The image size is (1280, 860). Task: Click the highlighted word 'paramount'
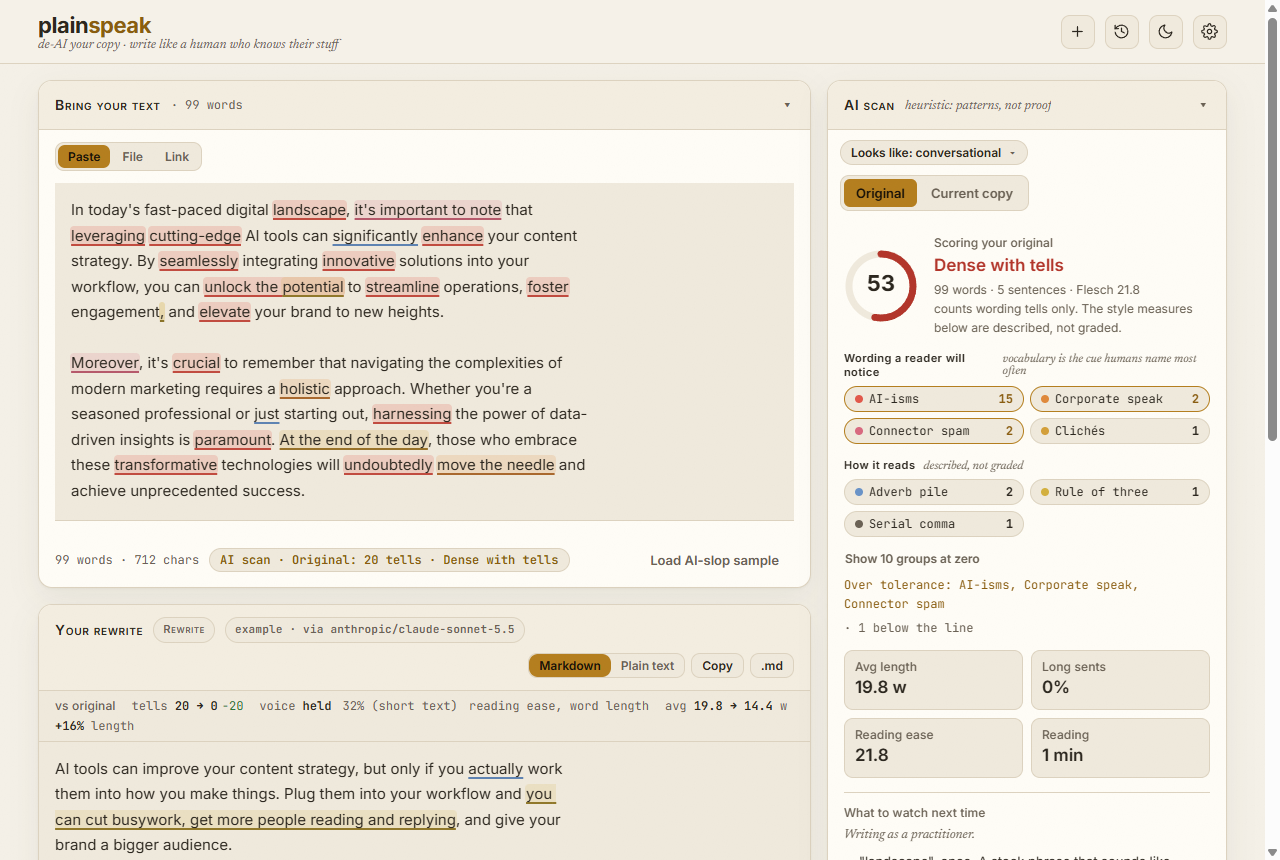point(233,440)
